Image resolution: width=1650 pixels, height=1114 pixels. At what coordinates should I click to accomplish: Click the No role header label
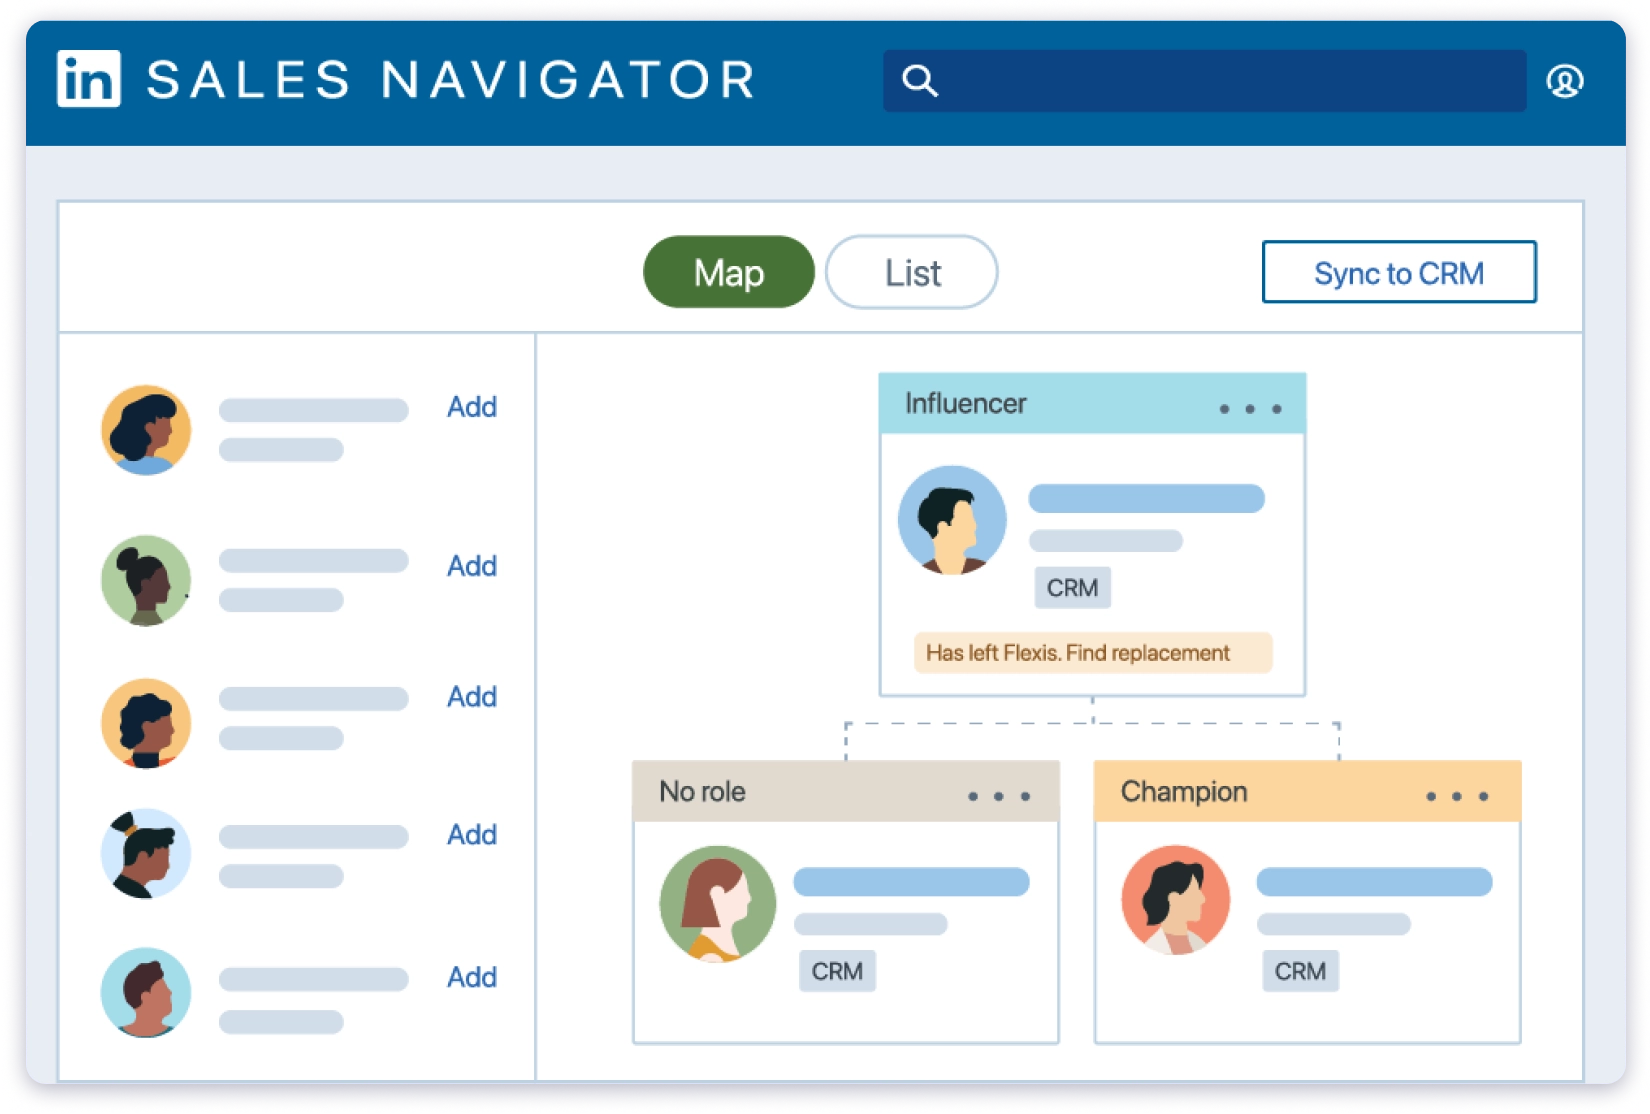pyautogui.click(x=702, y=792)
